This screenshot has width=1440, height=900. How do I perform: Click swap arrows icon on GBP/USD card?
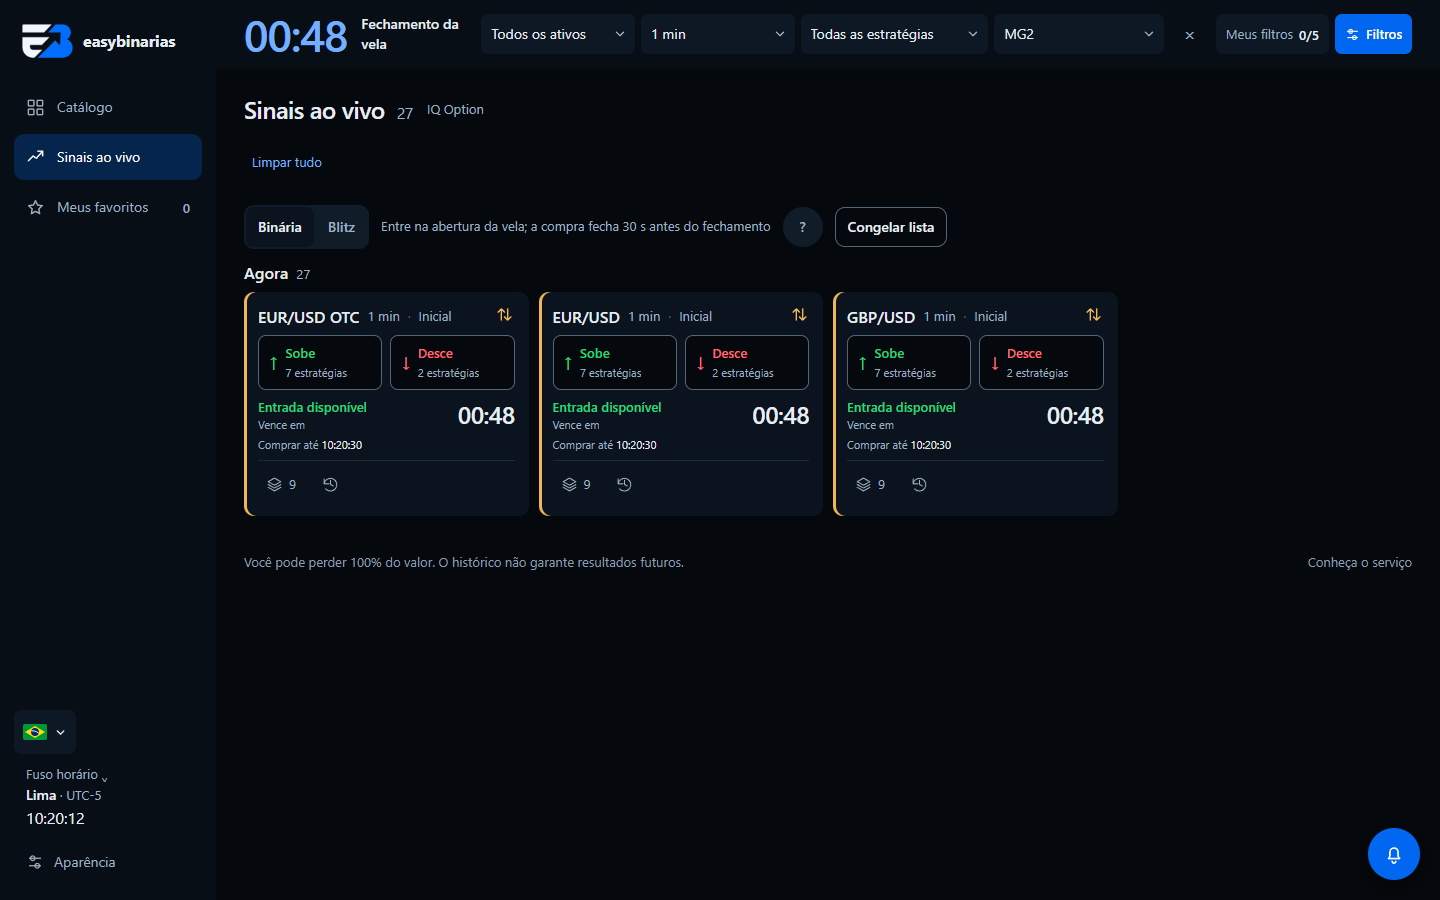pos(1094,315)
